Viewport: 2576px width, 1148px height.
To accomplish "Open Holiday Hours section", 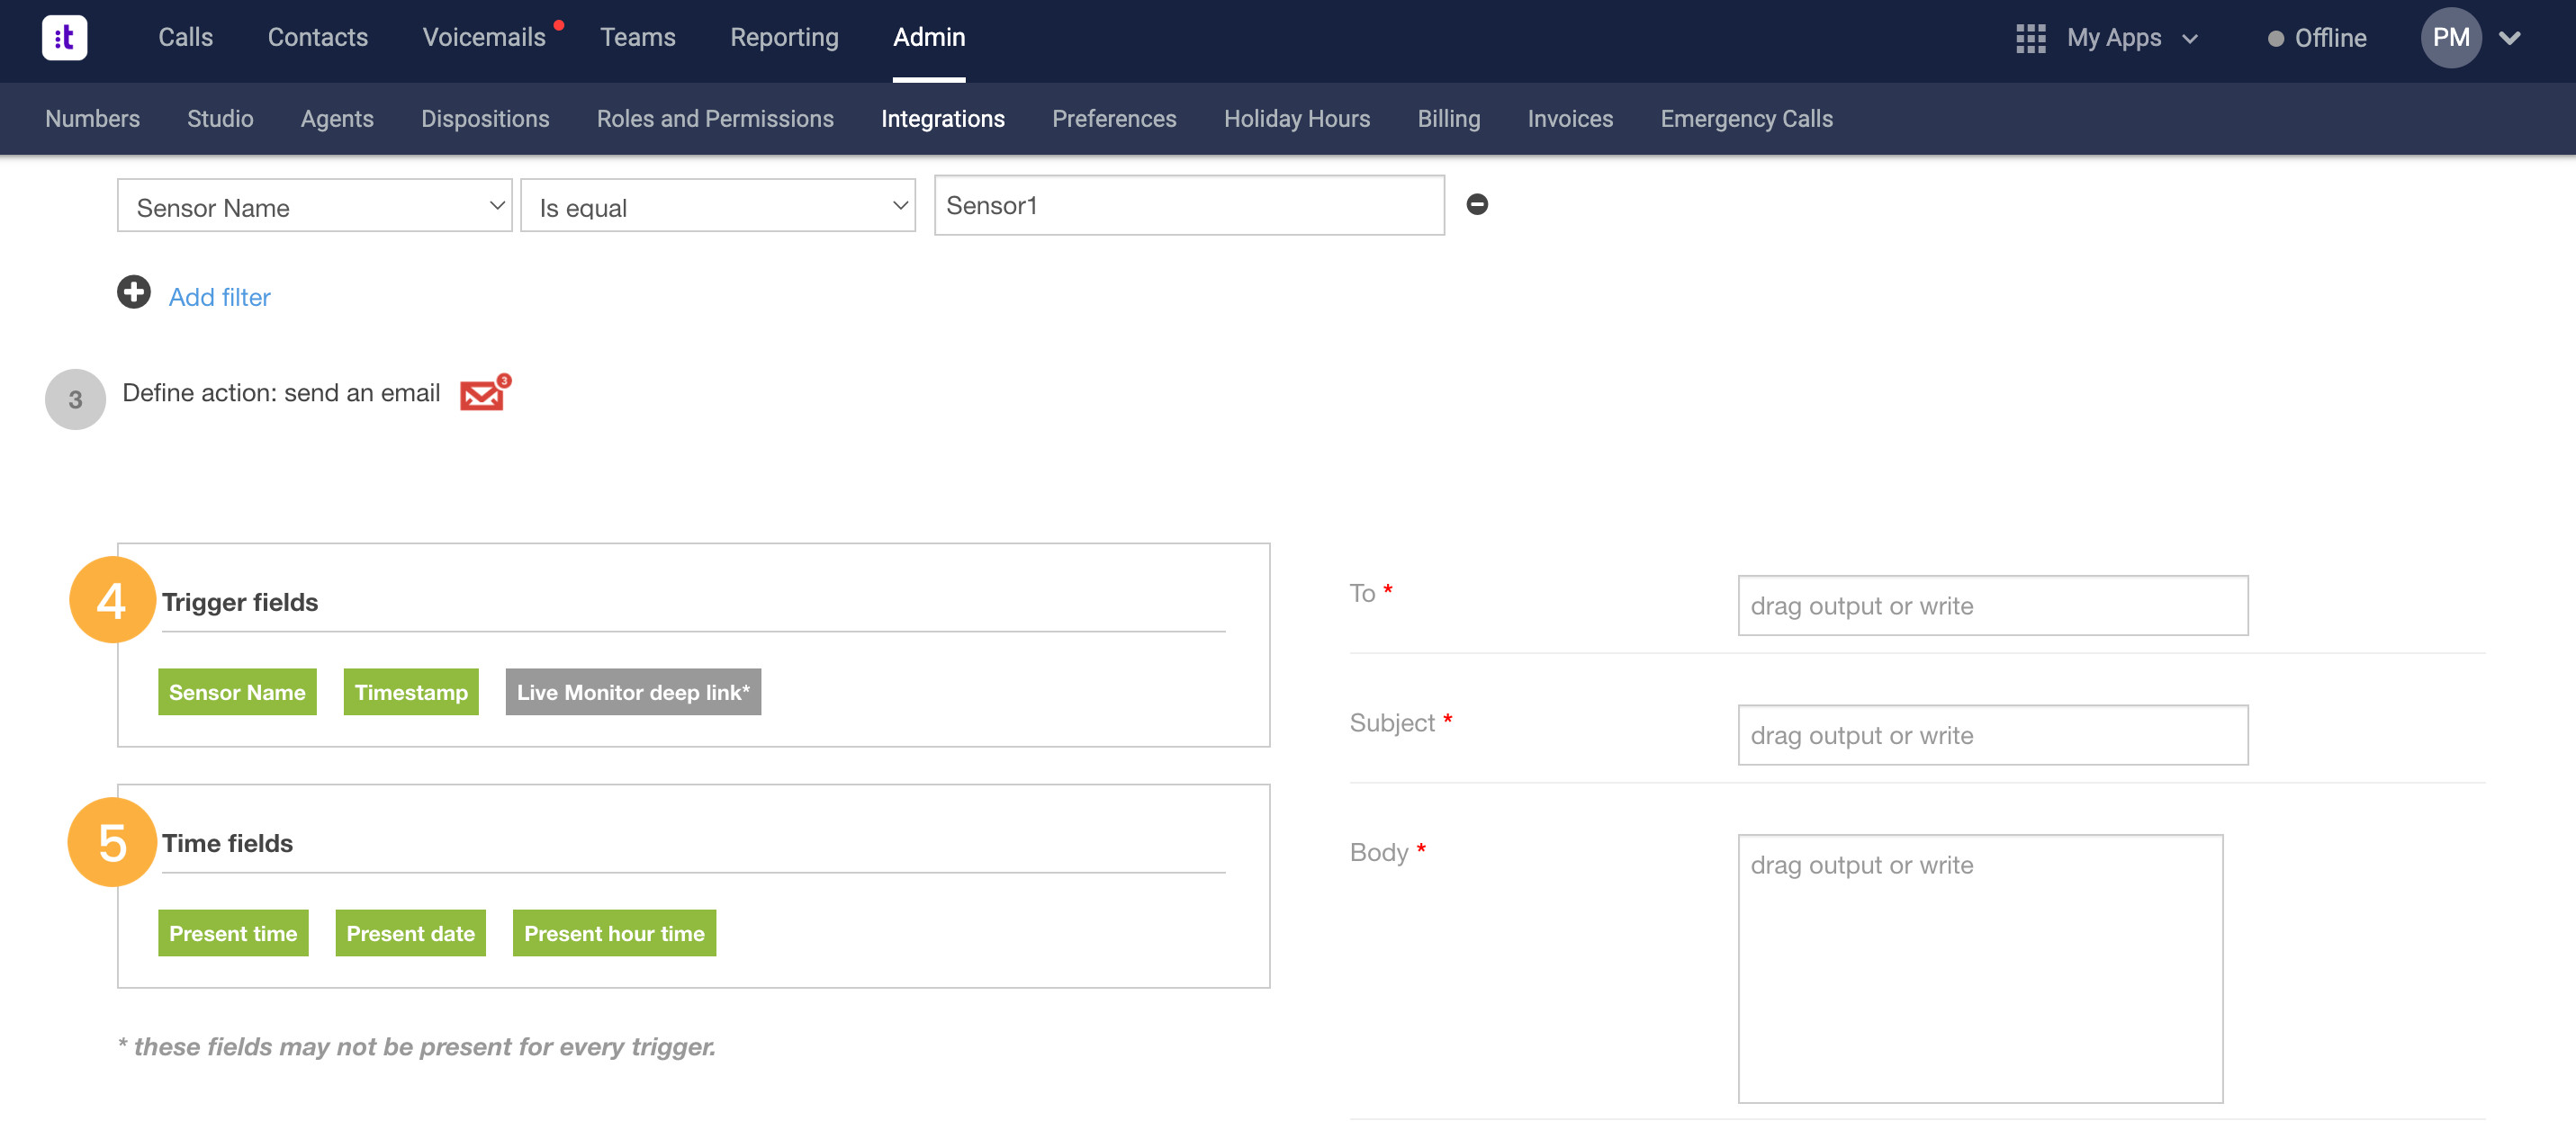I will (x=1297, y=119).
